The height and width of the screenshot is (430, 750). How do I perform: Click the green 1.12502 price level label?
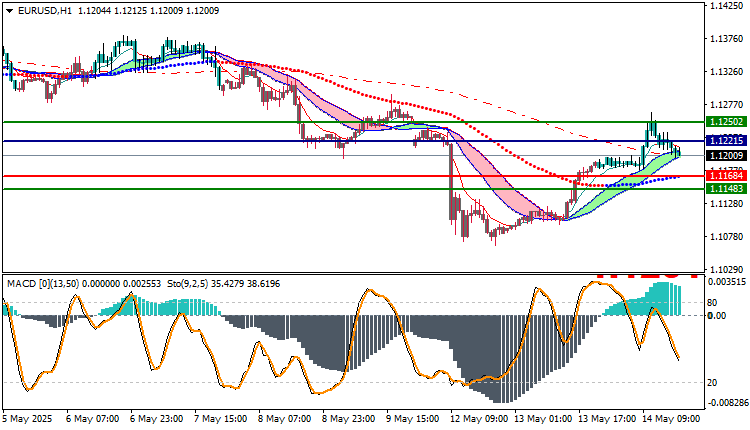pyautogui.click(x=727, y=122)
